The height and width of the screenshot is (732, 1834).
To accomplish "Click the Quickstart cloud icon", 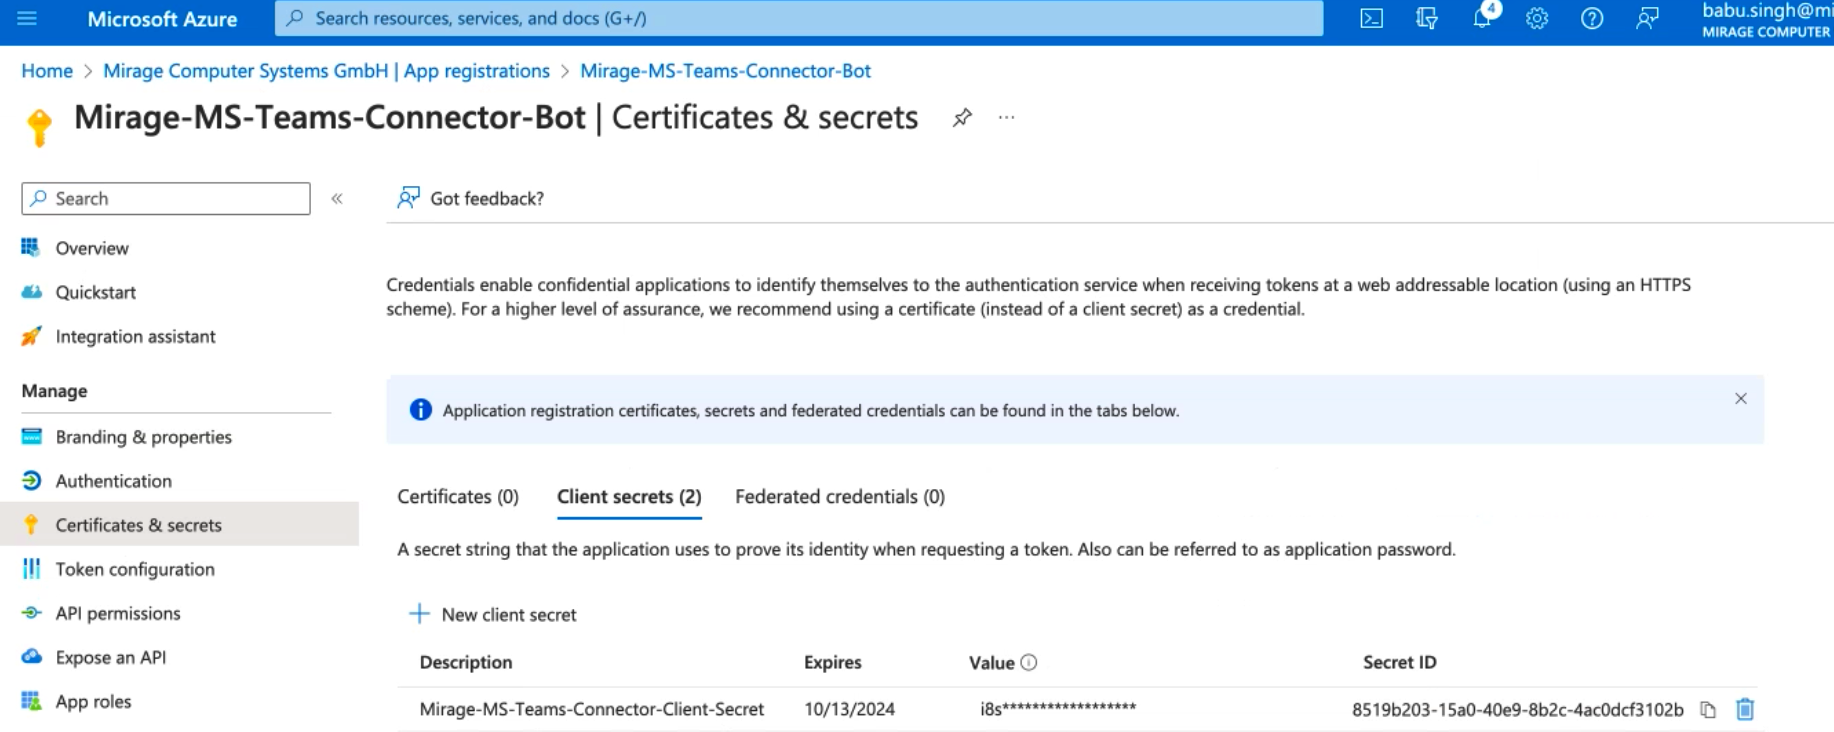I will click(31, 292).
